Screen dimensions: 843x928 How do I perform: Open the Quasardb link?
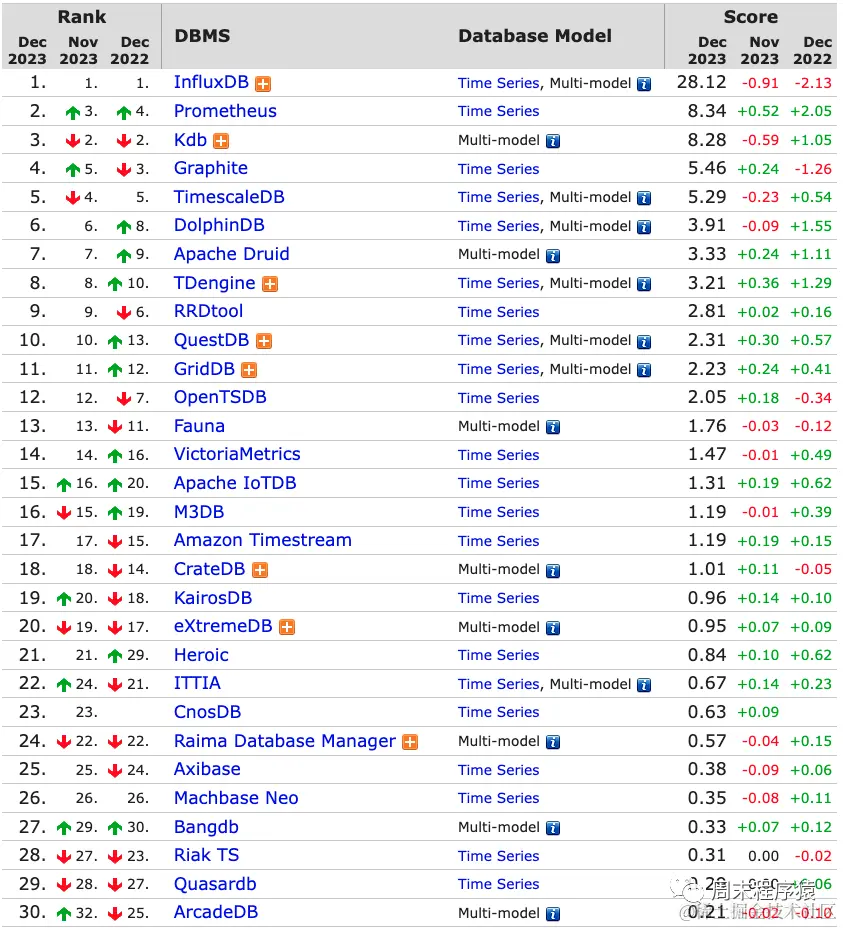pyautogui.click(x=215, y=884)
